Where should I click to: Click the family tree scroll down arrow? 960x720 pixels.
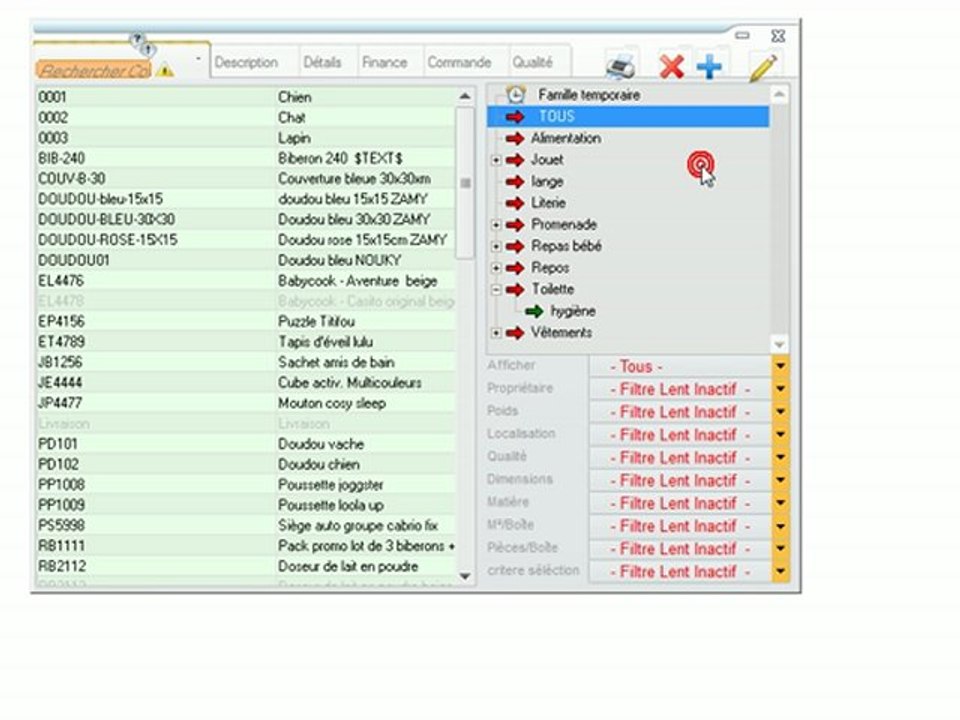coord(779,345)
